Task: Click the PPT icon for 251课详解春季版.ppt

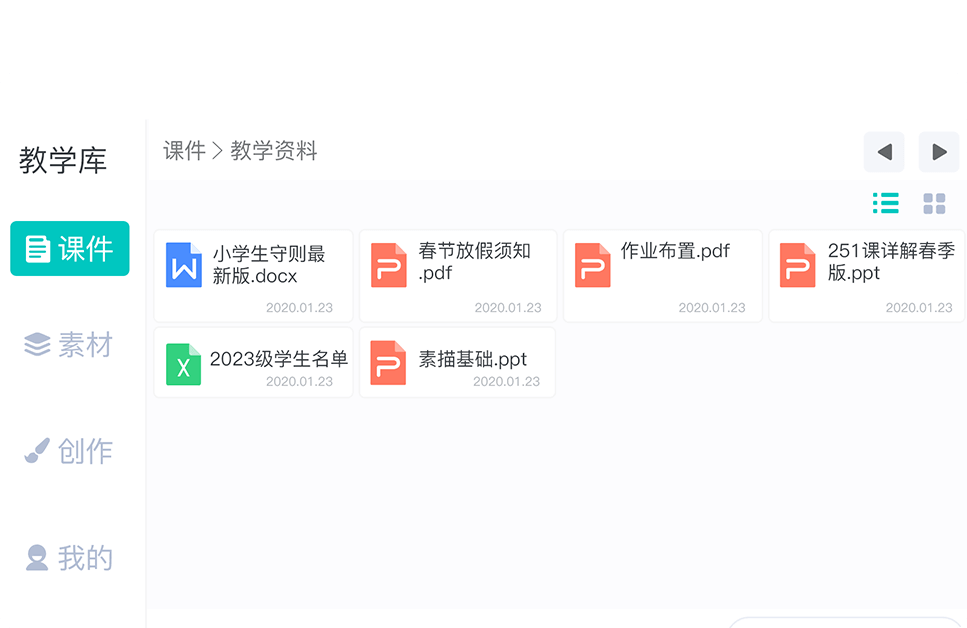Action: click(798, 265)
